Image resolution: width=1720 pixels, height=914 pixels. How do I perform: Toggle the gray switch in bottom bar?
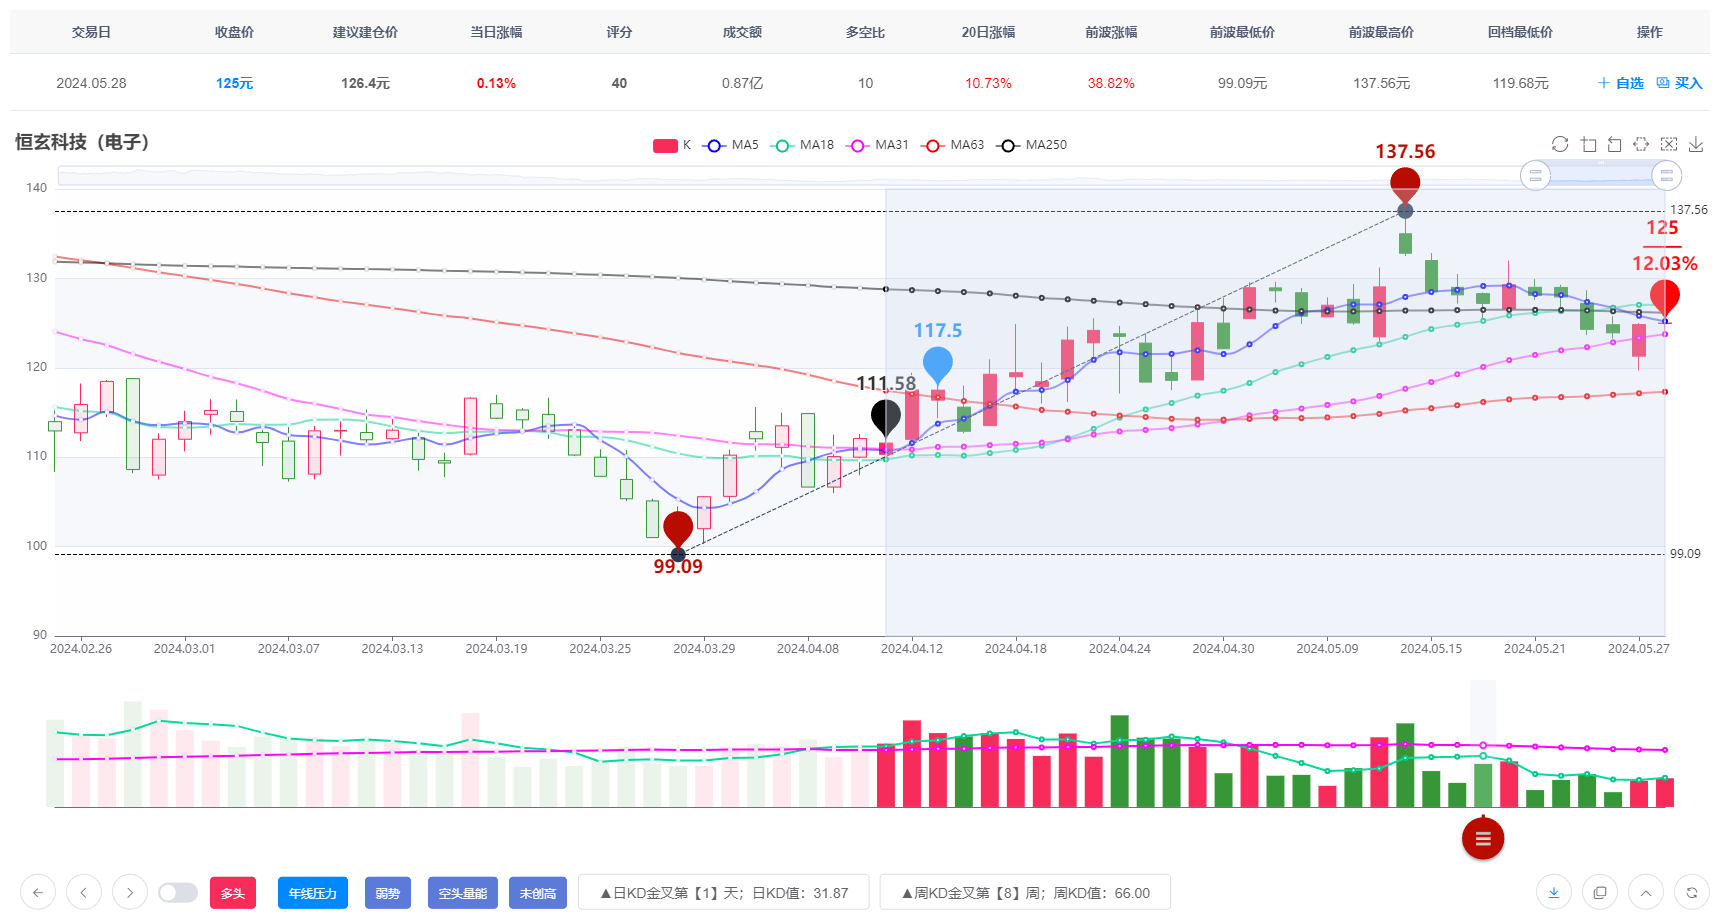pyautogui.click(x=177, y=892)
